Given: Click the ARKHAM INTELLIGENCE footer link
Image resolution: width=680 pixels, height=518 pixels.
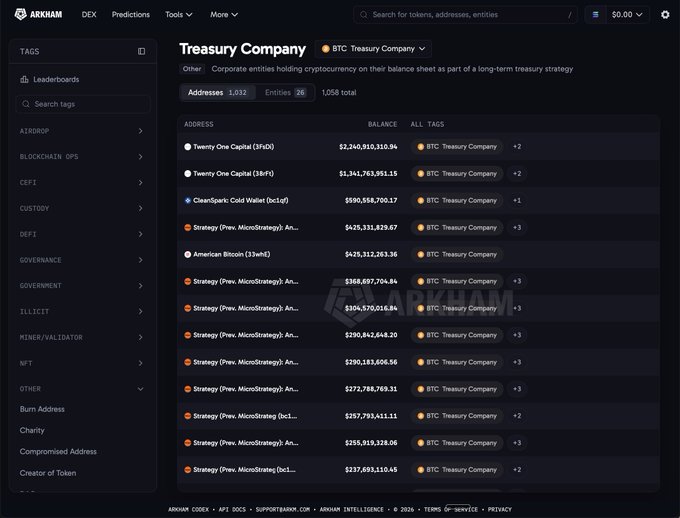Looking at the screenshot, I should click(352, 509).
